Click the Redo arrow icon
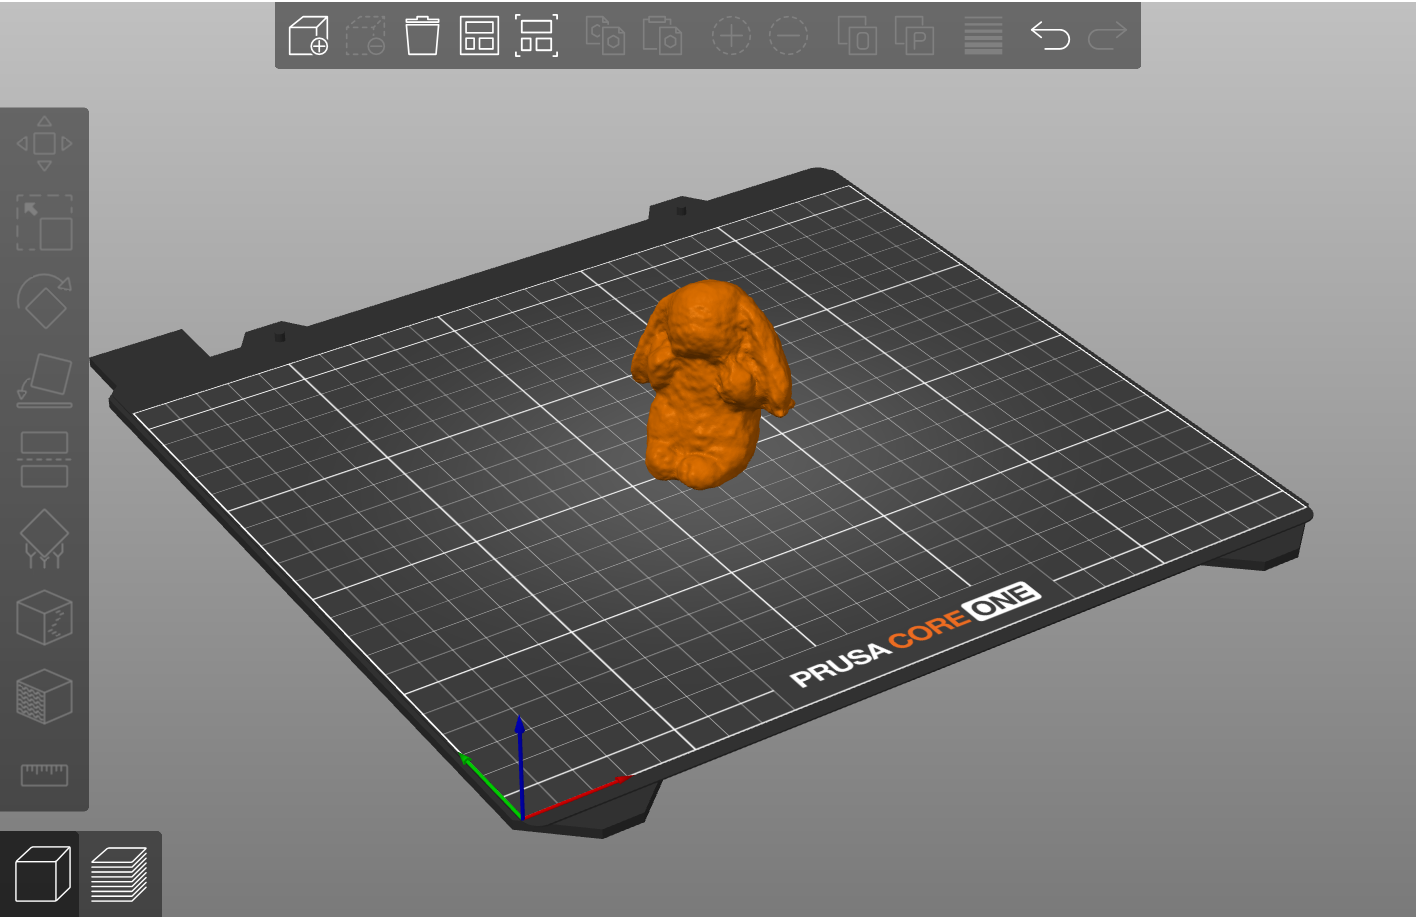1416x917 pixels. (x=1107, y=36)
